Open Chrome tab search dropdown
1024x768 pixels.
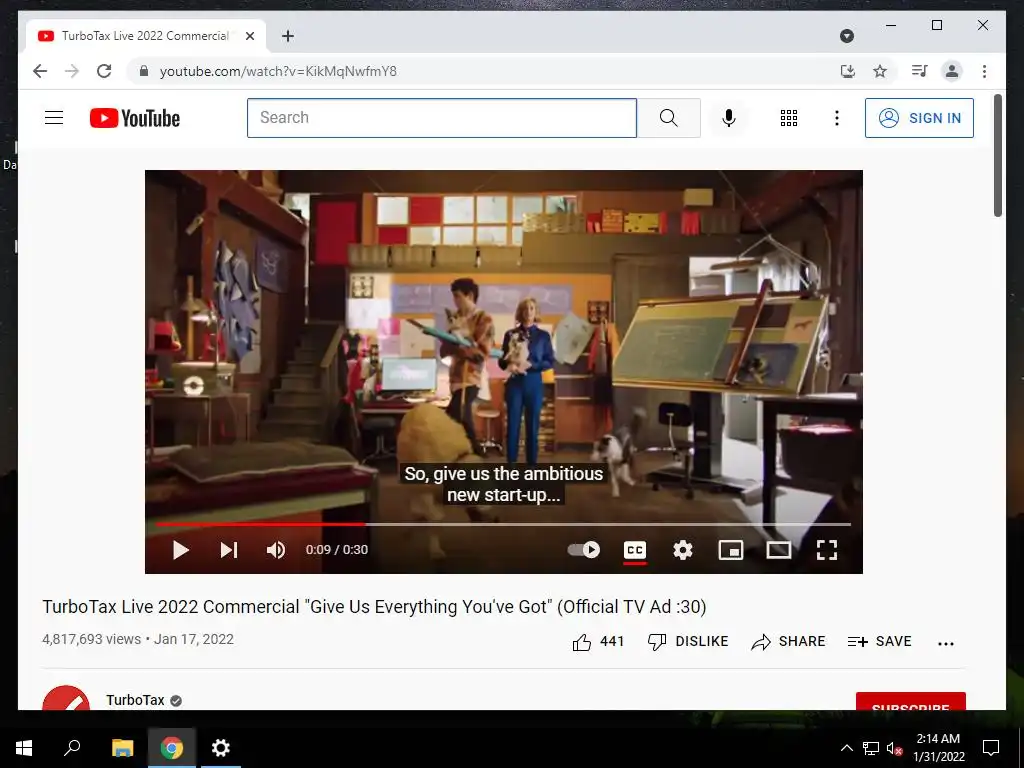(x=846, y=36)
